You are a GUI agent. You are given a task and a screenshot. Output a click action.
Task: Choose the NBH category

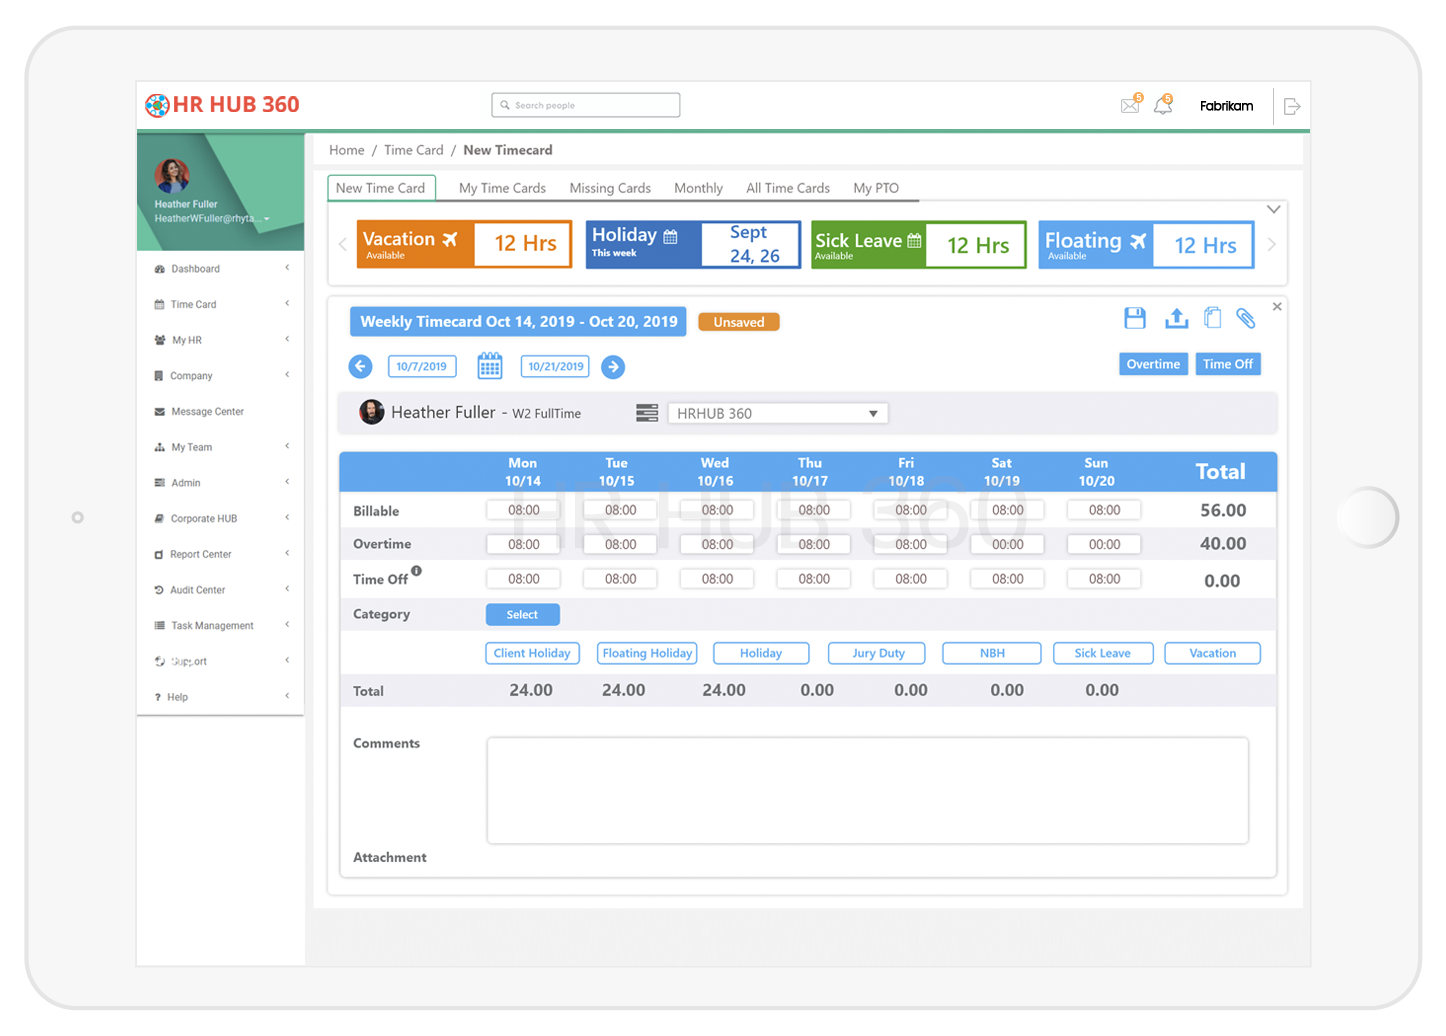tap(992, 653)
